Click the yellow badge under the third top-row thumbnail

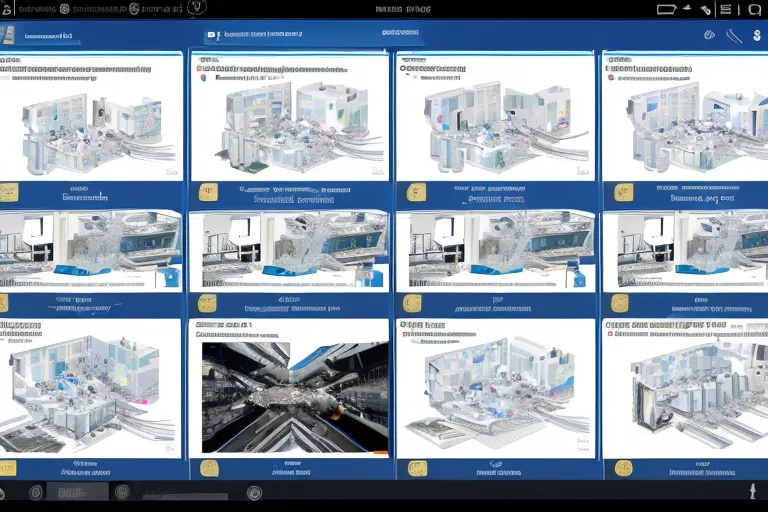[x=415, y=192]
